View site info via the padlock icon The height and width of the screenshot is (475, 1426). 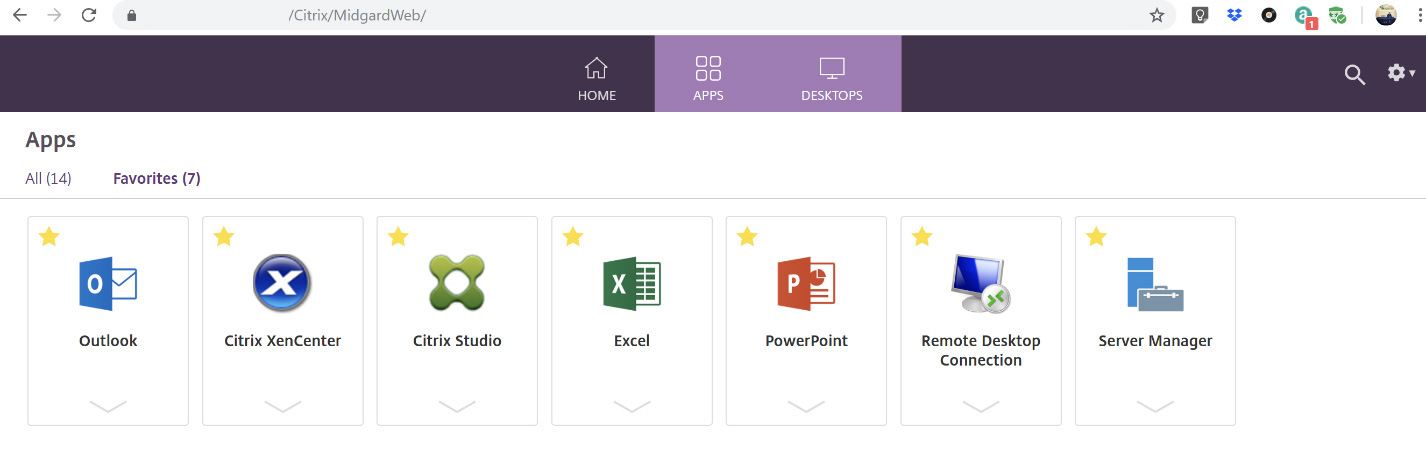[132, 16]
